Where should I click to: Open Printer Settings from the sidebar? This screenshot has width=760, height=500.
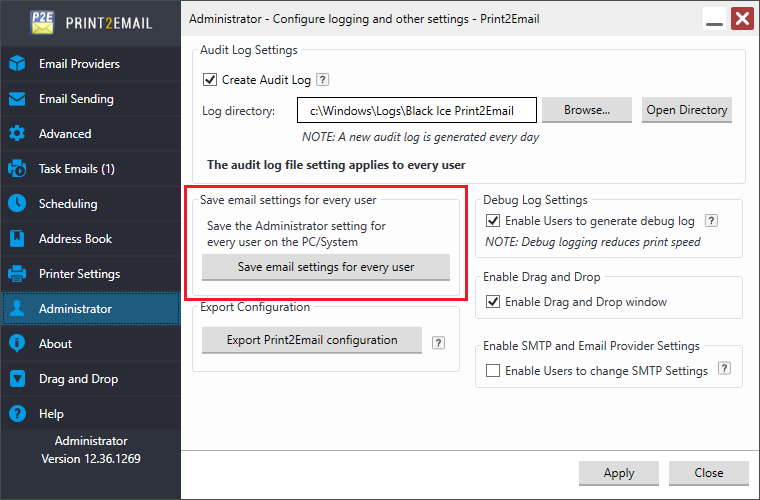[91, 274]
